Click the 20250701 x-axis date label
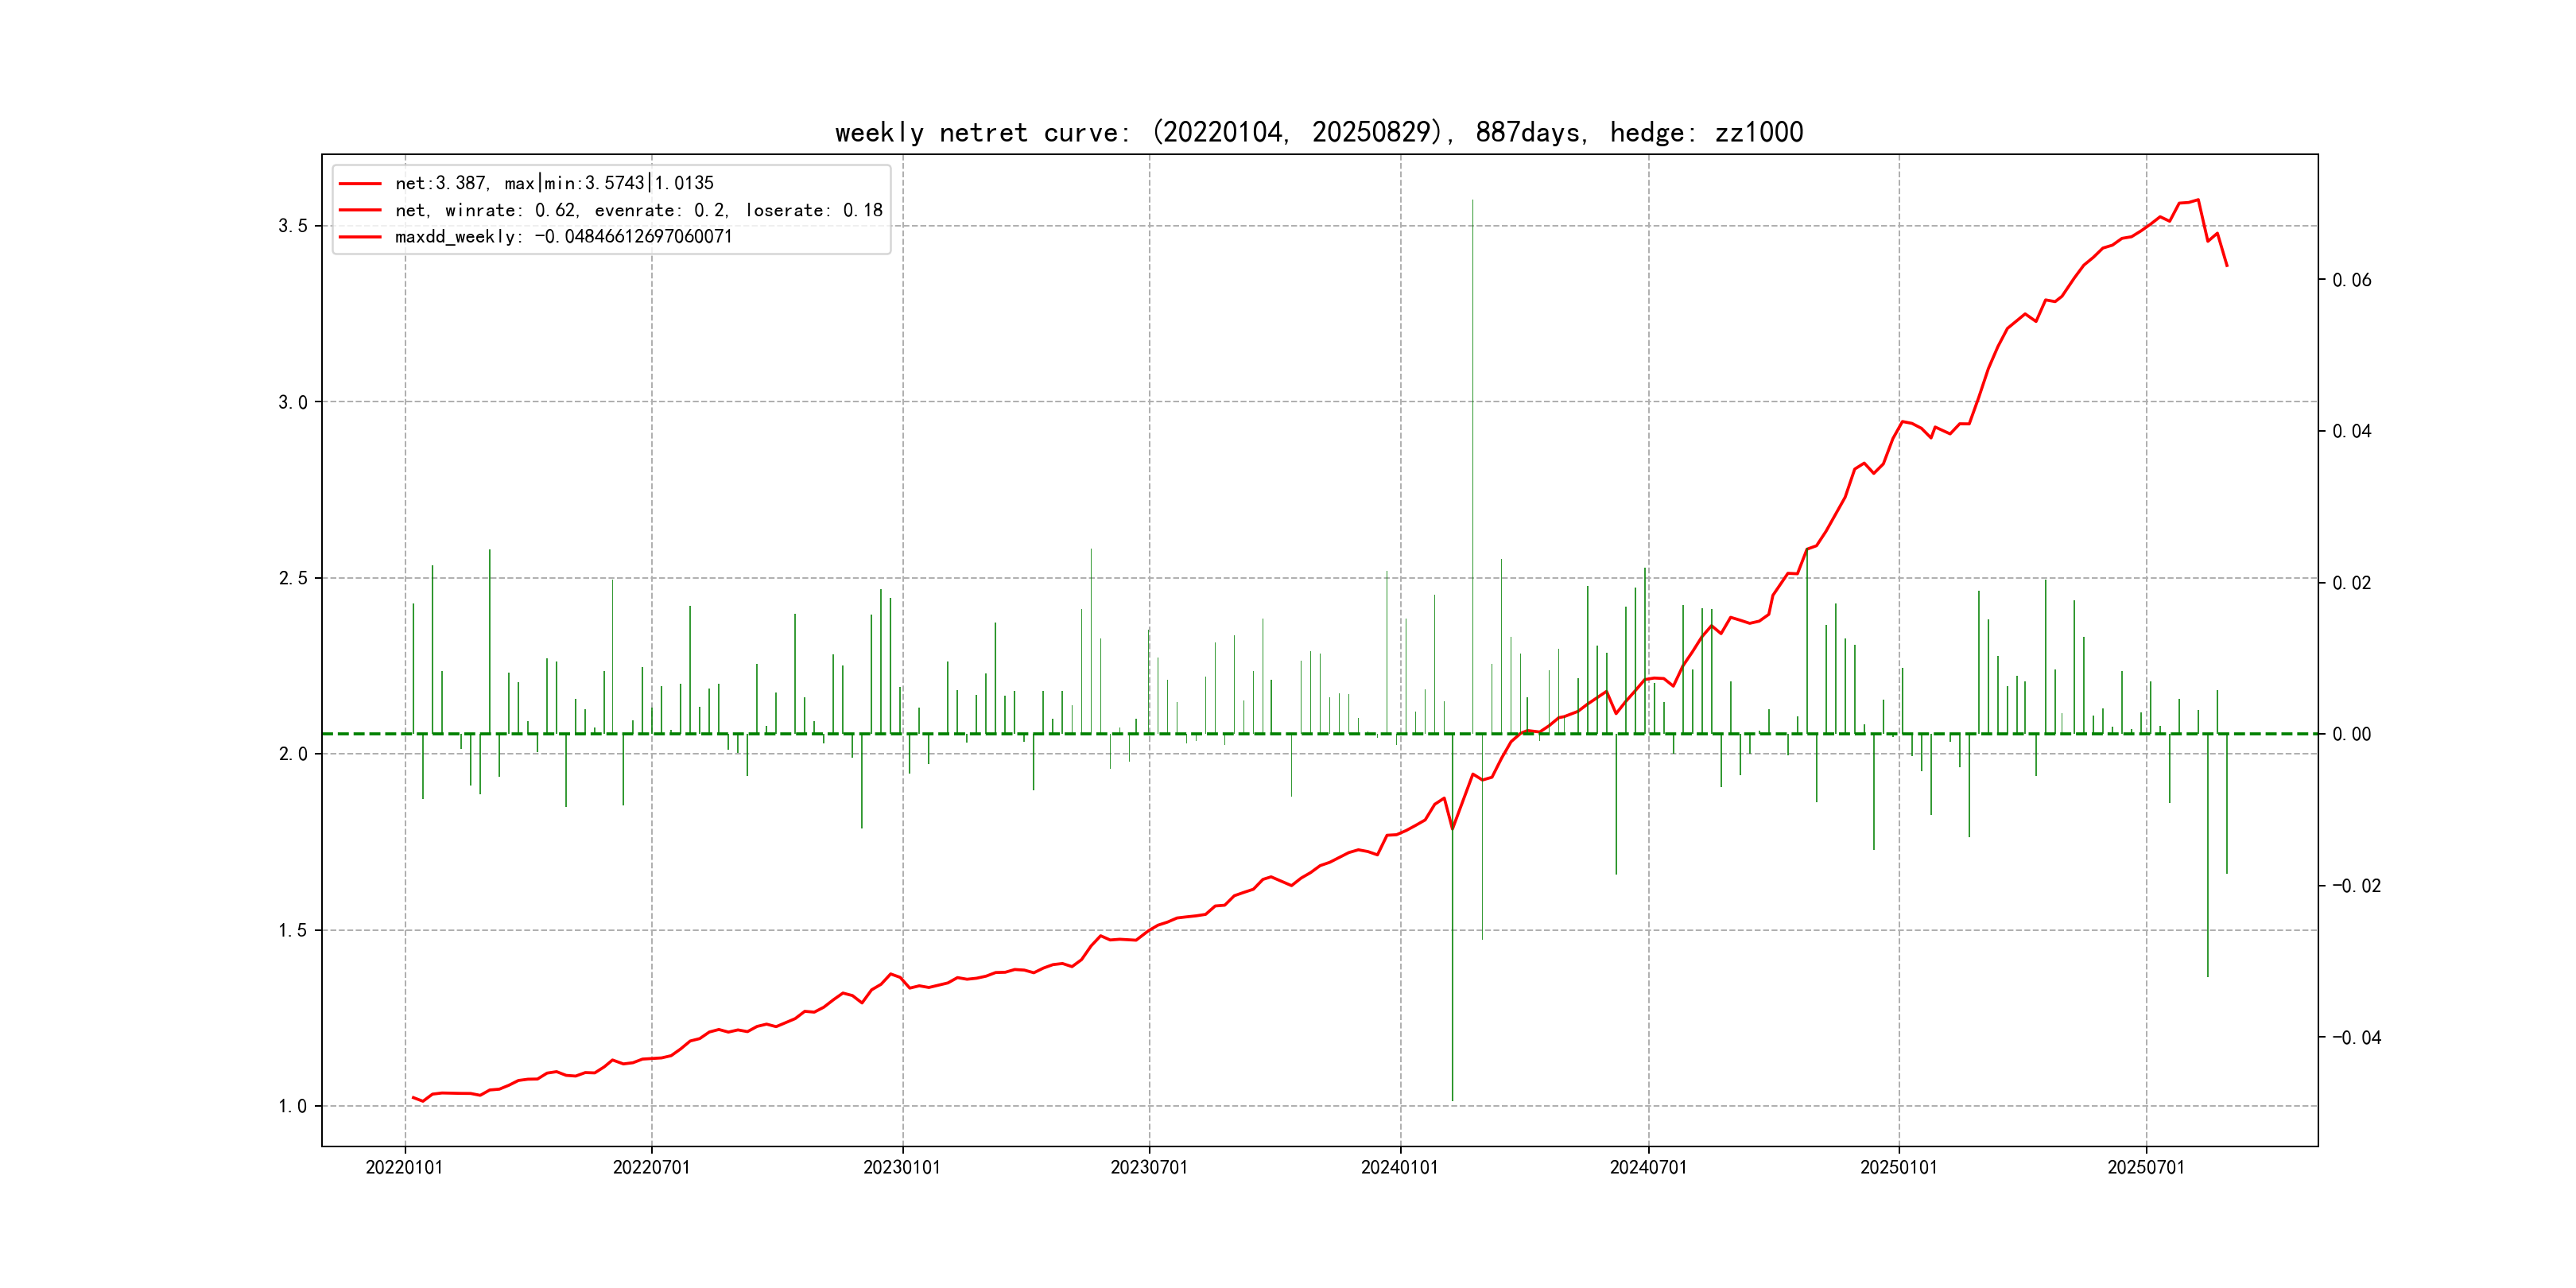Screen dimensions: 2576x1288 (x=2146, y=1168)
